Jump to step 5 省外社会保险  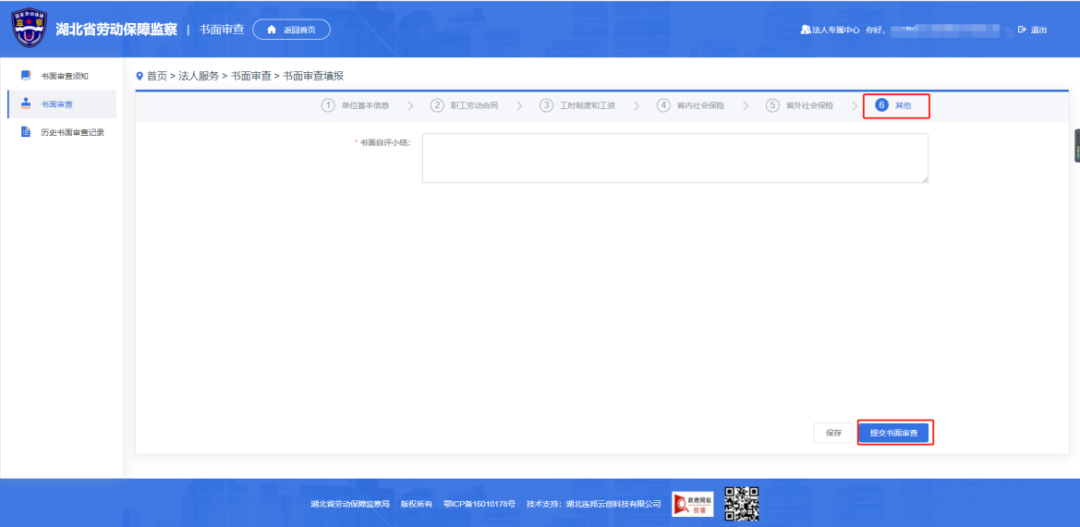[799, 105]
